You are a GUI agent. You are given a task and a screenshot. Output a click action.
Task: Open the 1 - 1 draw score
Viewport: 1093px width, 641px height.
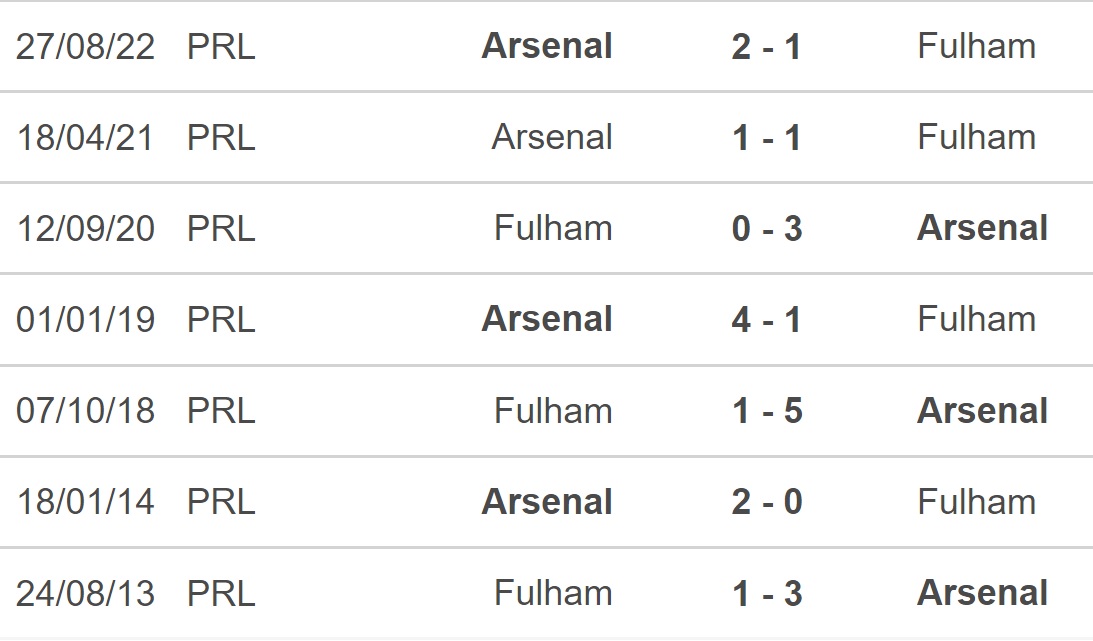(x=766, y=138)
